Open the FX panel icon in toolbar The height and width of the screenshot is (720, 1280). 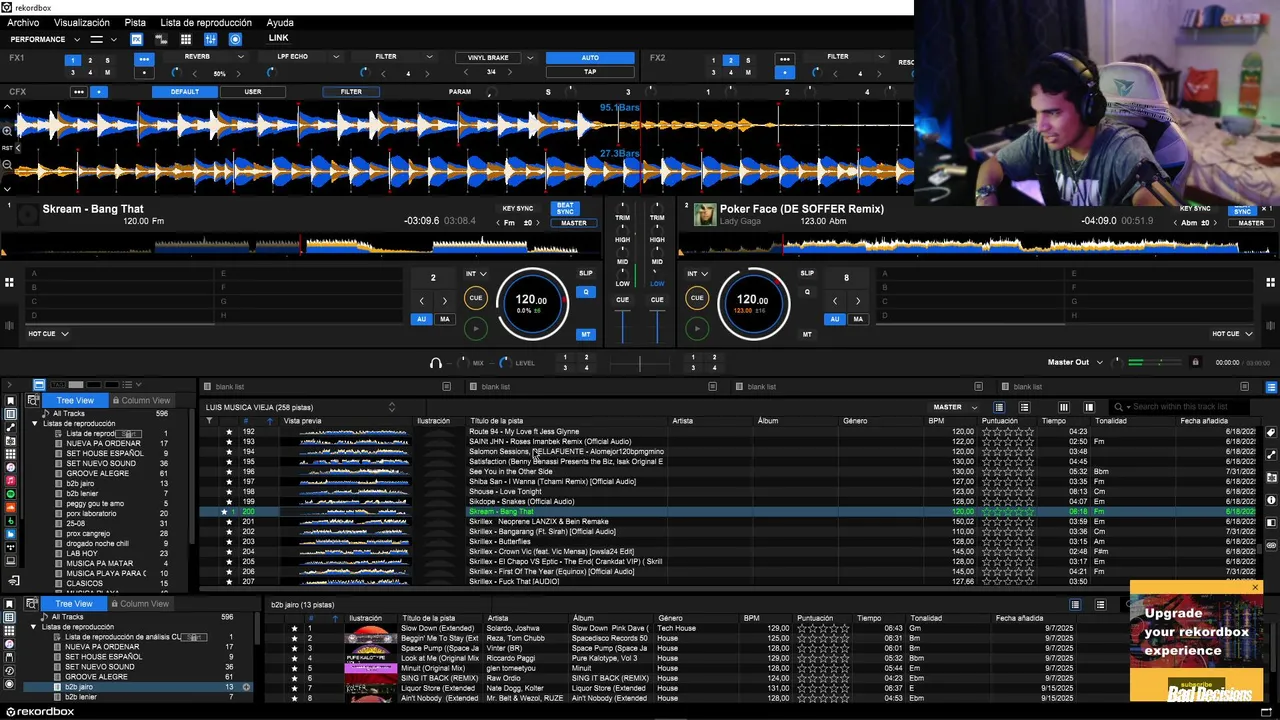[x=136, y=39]
